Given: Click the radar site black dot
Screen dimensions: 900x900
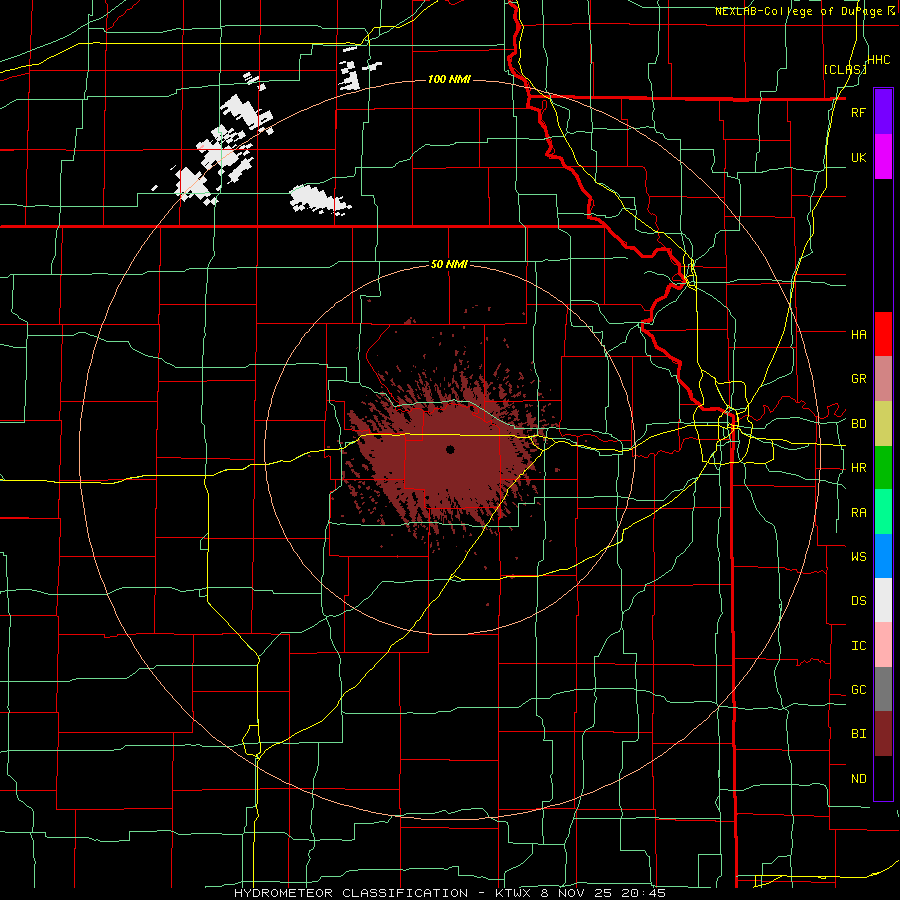Looking at the screenshot, I should [x=450, y=449].
